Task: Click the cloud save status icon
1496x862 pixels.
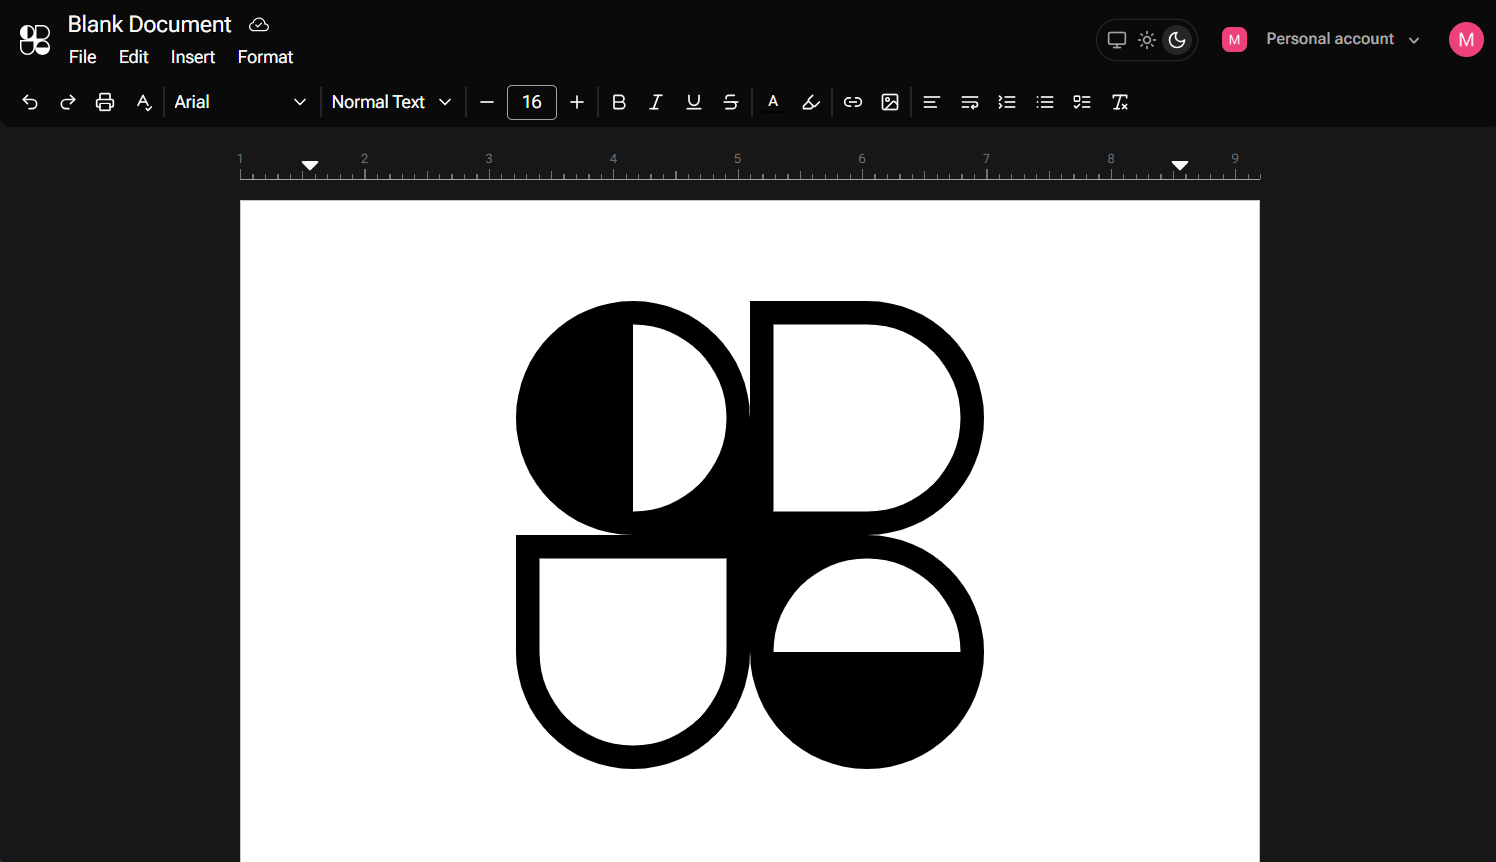Action: point(259,24)
